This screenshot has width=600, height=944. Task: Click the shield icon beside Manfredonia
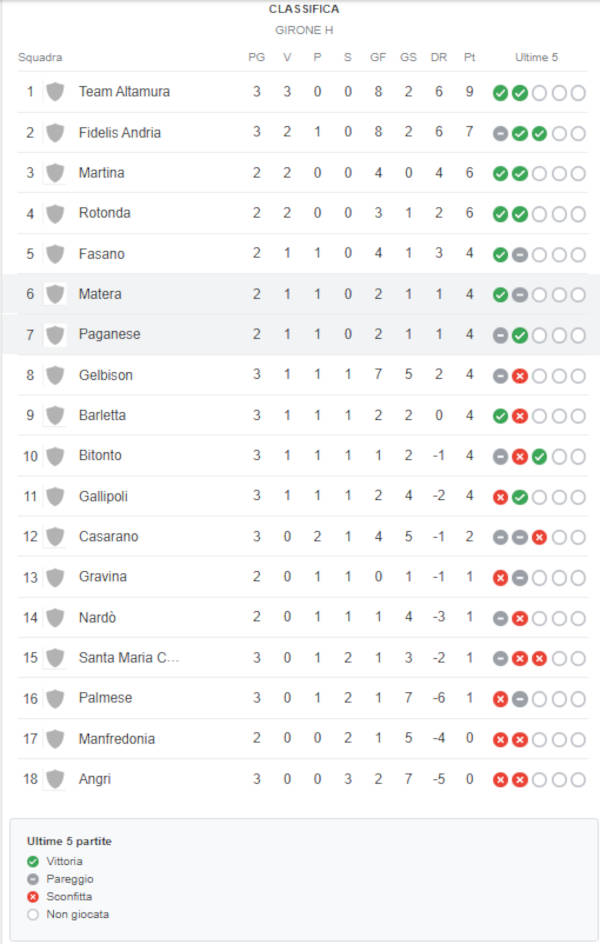point(55,739)
